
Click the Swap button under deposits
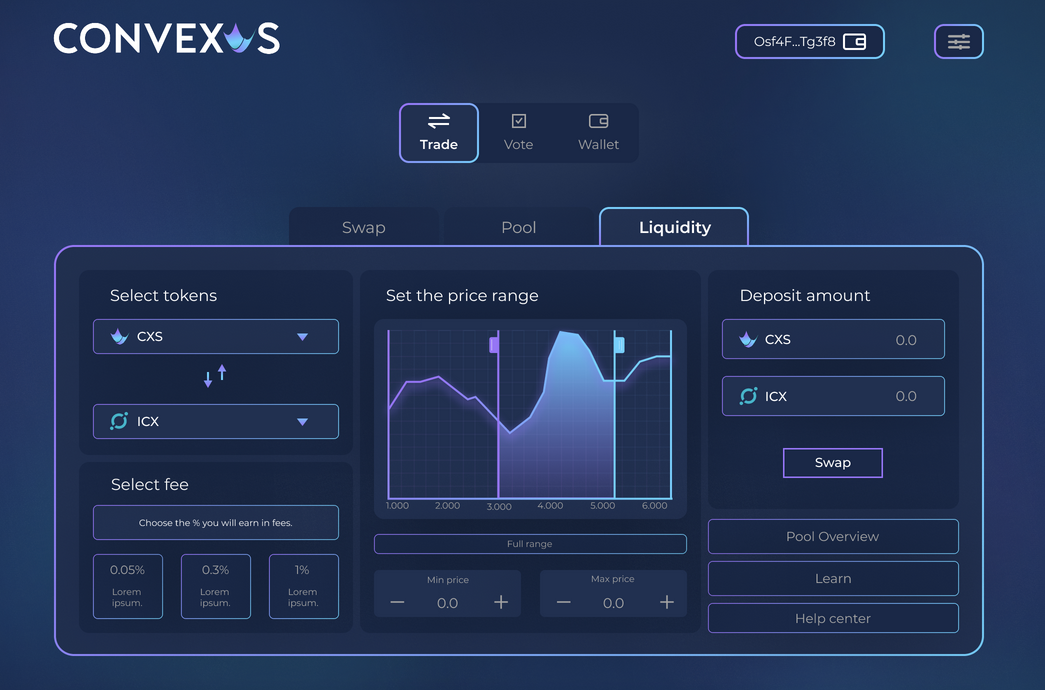[832, 463]
